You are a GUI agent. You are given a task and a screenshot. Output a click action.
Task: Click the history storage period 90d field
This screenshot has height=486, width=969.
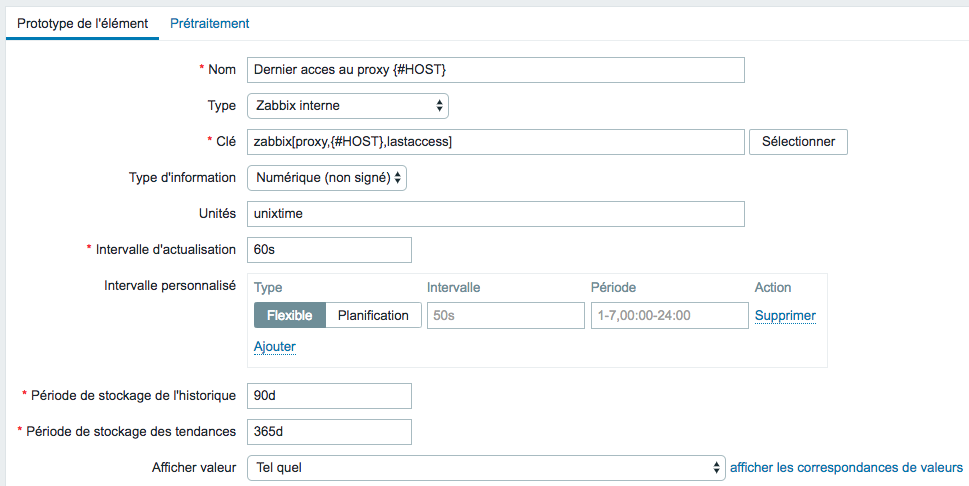click(x=329, y=396)
